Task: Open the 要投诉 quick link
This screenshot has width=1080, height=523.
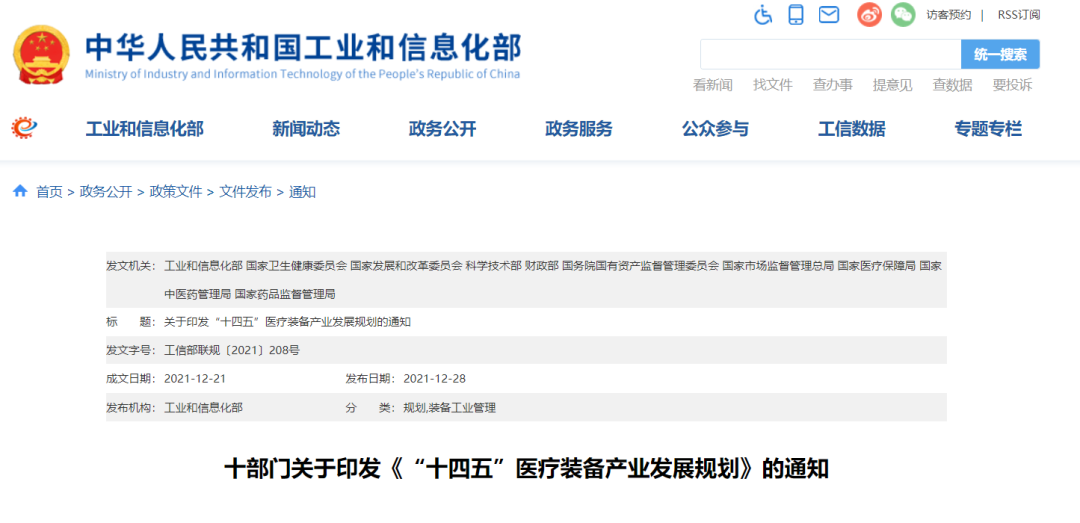Action: [x=1012, y=85]
